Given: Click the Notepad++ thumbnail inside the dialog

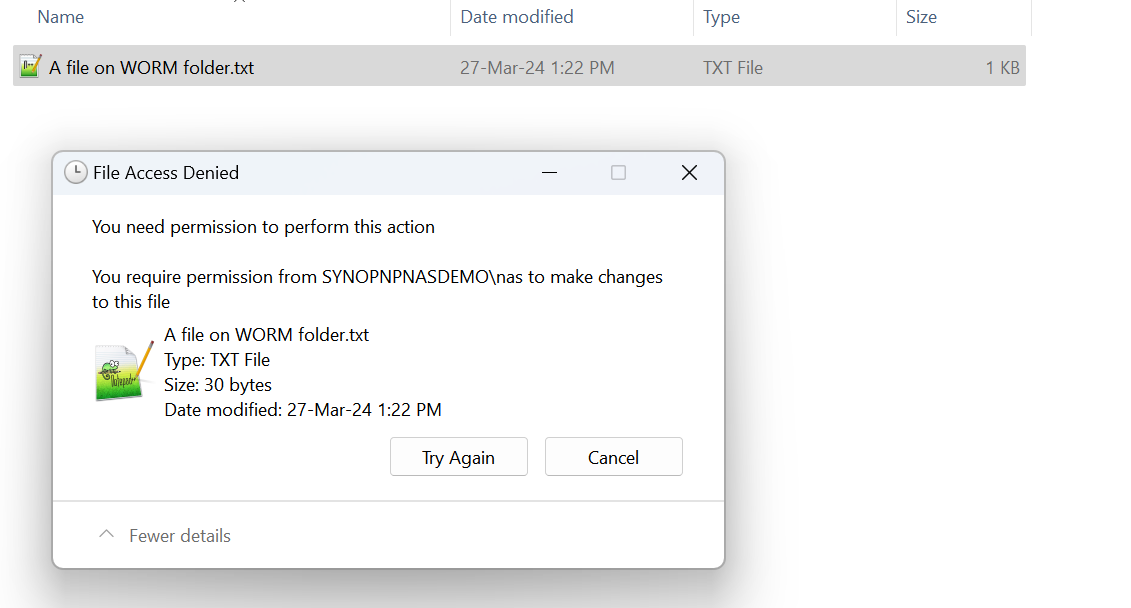Looking at the screenshot, I should pyautogui.click(x=120, y=371).
